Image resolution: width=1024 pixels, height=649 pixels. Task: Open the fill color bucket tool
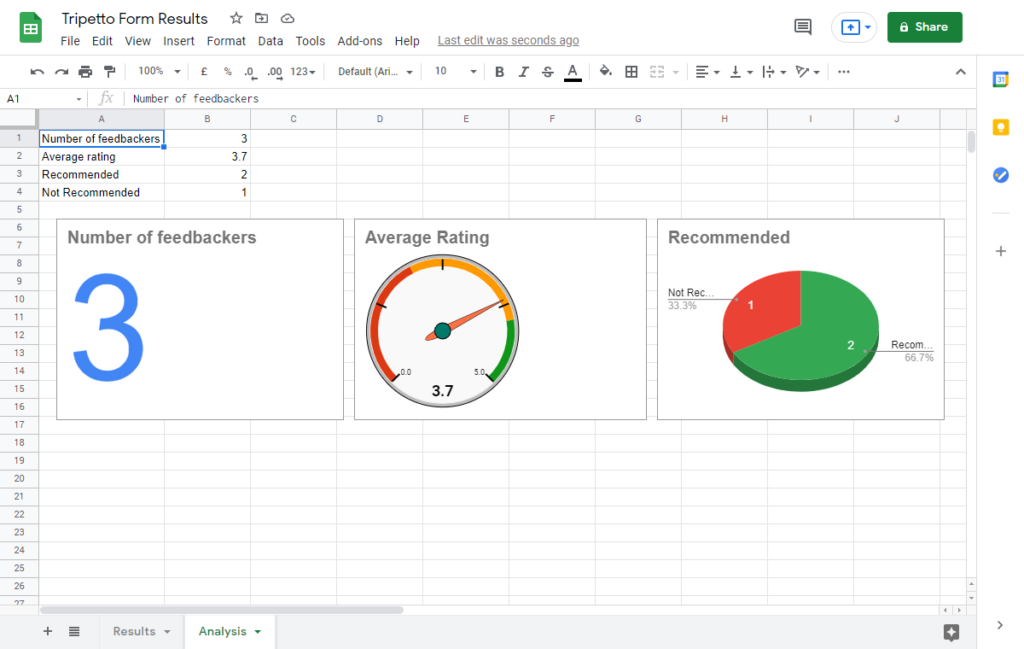(x=605, y=72)
